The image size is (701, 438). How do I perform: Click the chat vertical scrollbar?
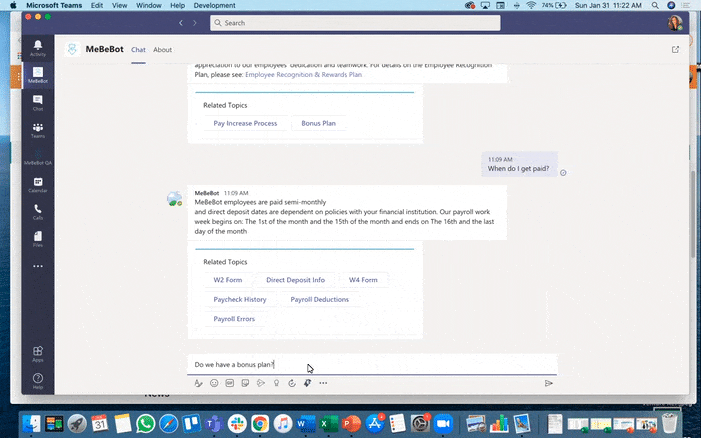click(x=692, y=214)
